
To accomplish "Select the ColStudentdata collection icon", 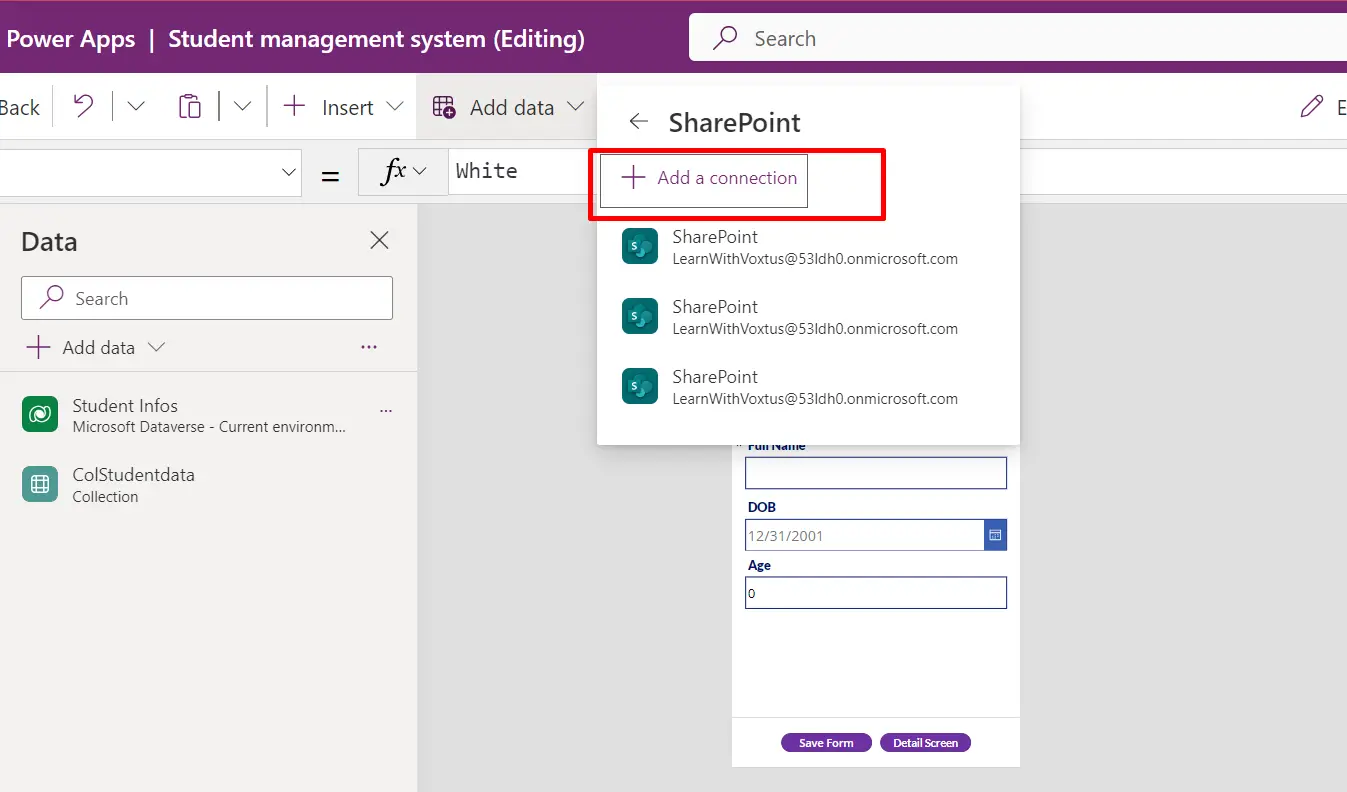I will 40,484.
